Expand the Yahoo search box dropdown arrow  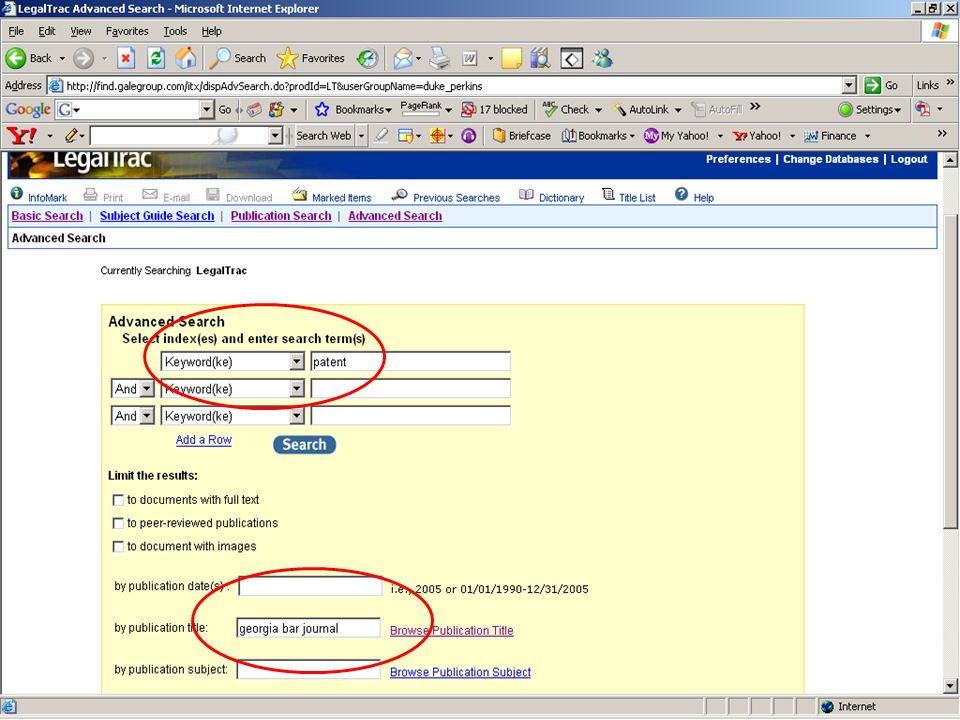[x=275, y=135]
